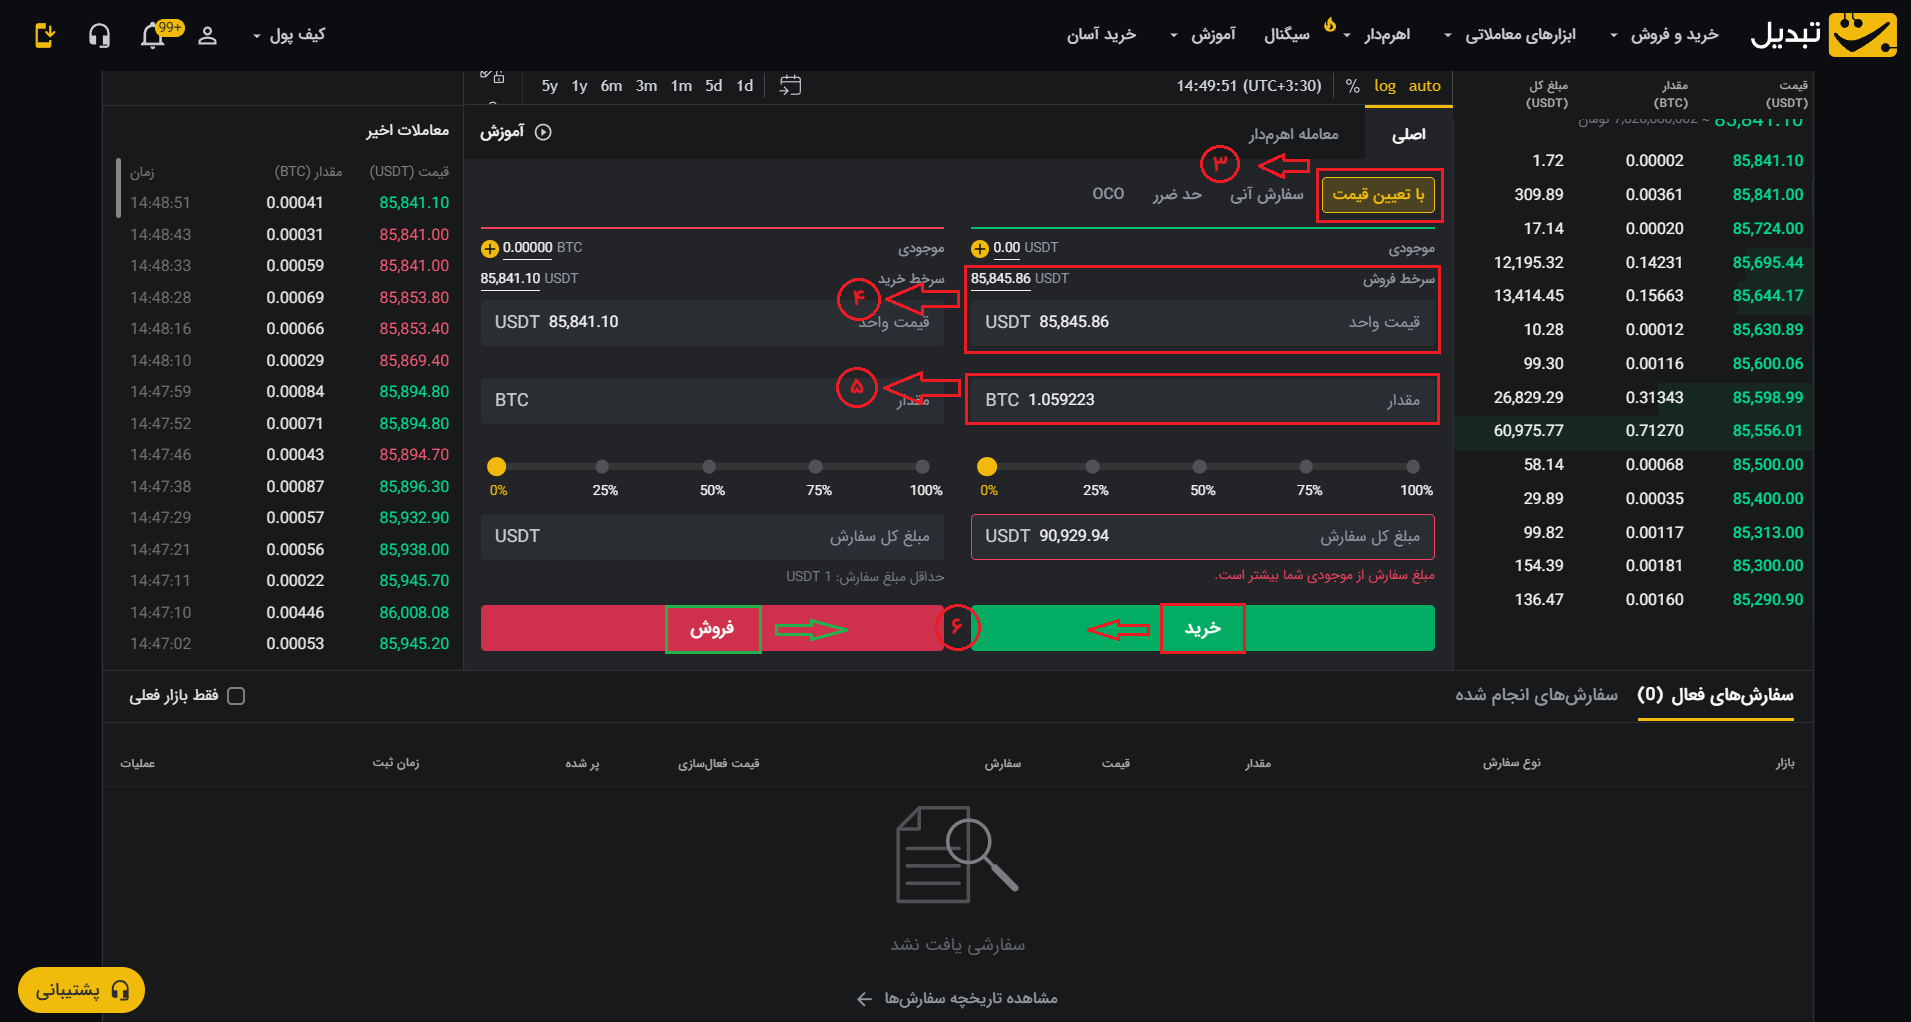Expand the کیف پول dropdown
Image resolution: width=1911 pixels, height=1022 pixels.
coord(288,35)
